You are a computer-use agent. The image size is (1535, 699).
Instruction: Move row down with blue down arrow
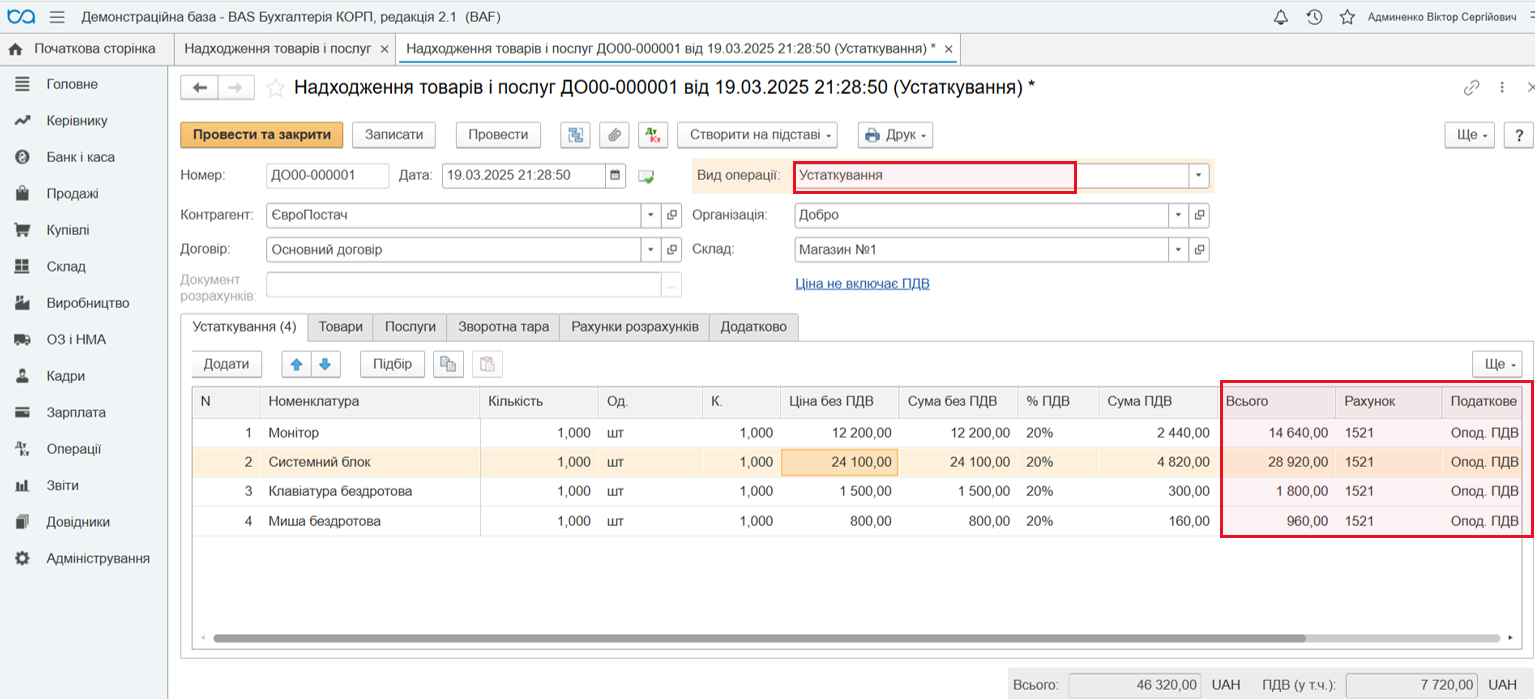(325, 364)
